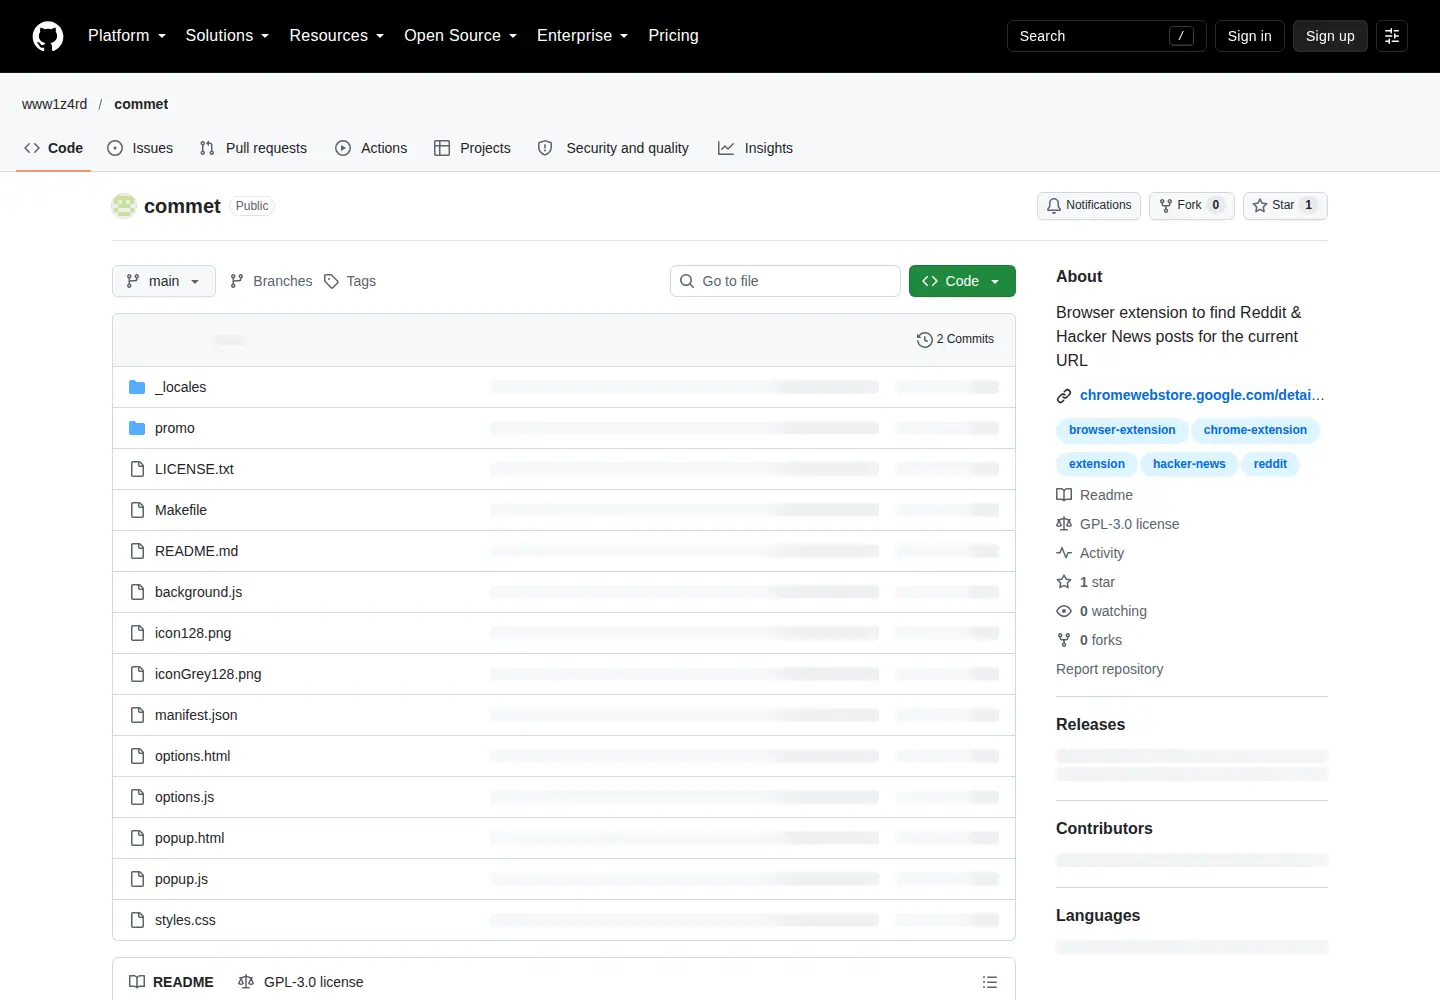Go to the Actions tab
This screenshot has height=1000, width=1440.
(x=372, y=148)
